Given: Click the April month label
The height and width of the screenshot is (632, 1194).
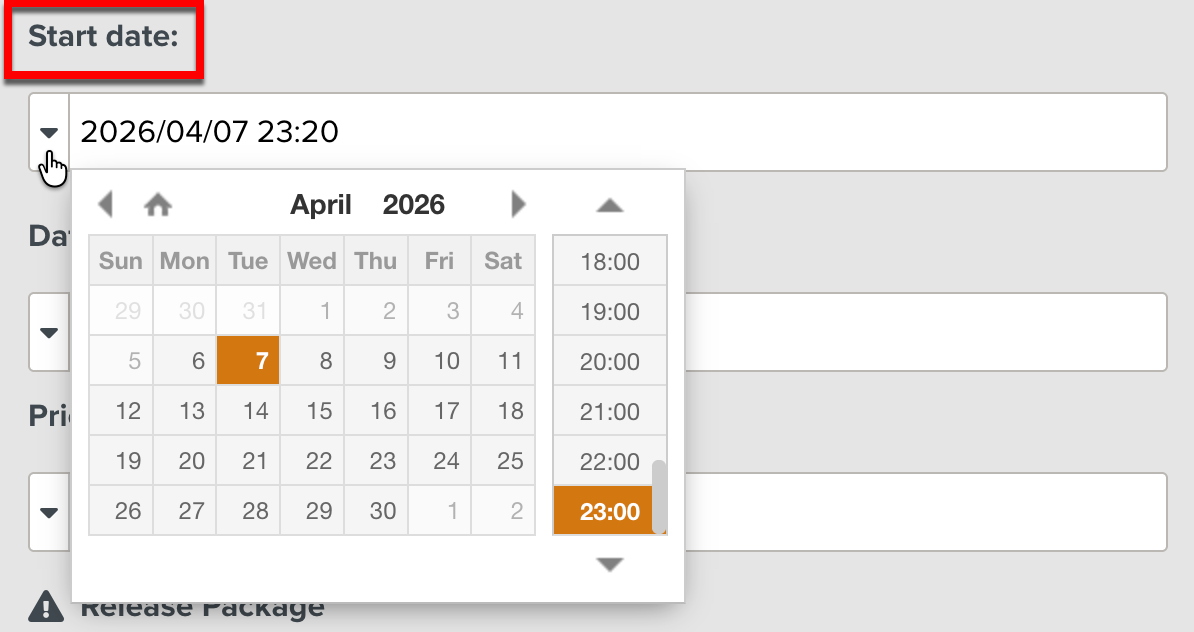Looking at the screenshot, I should click(320, 204).
